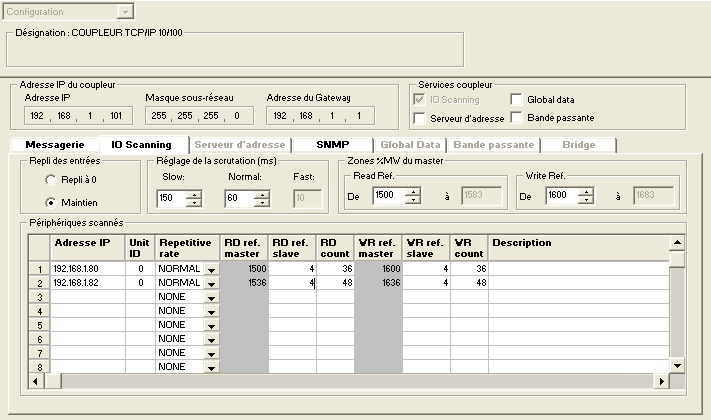This screenshot has height=420, width=711.
Task: Tick the Bande passante checkbox
Action: pos(517,118)
